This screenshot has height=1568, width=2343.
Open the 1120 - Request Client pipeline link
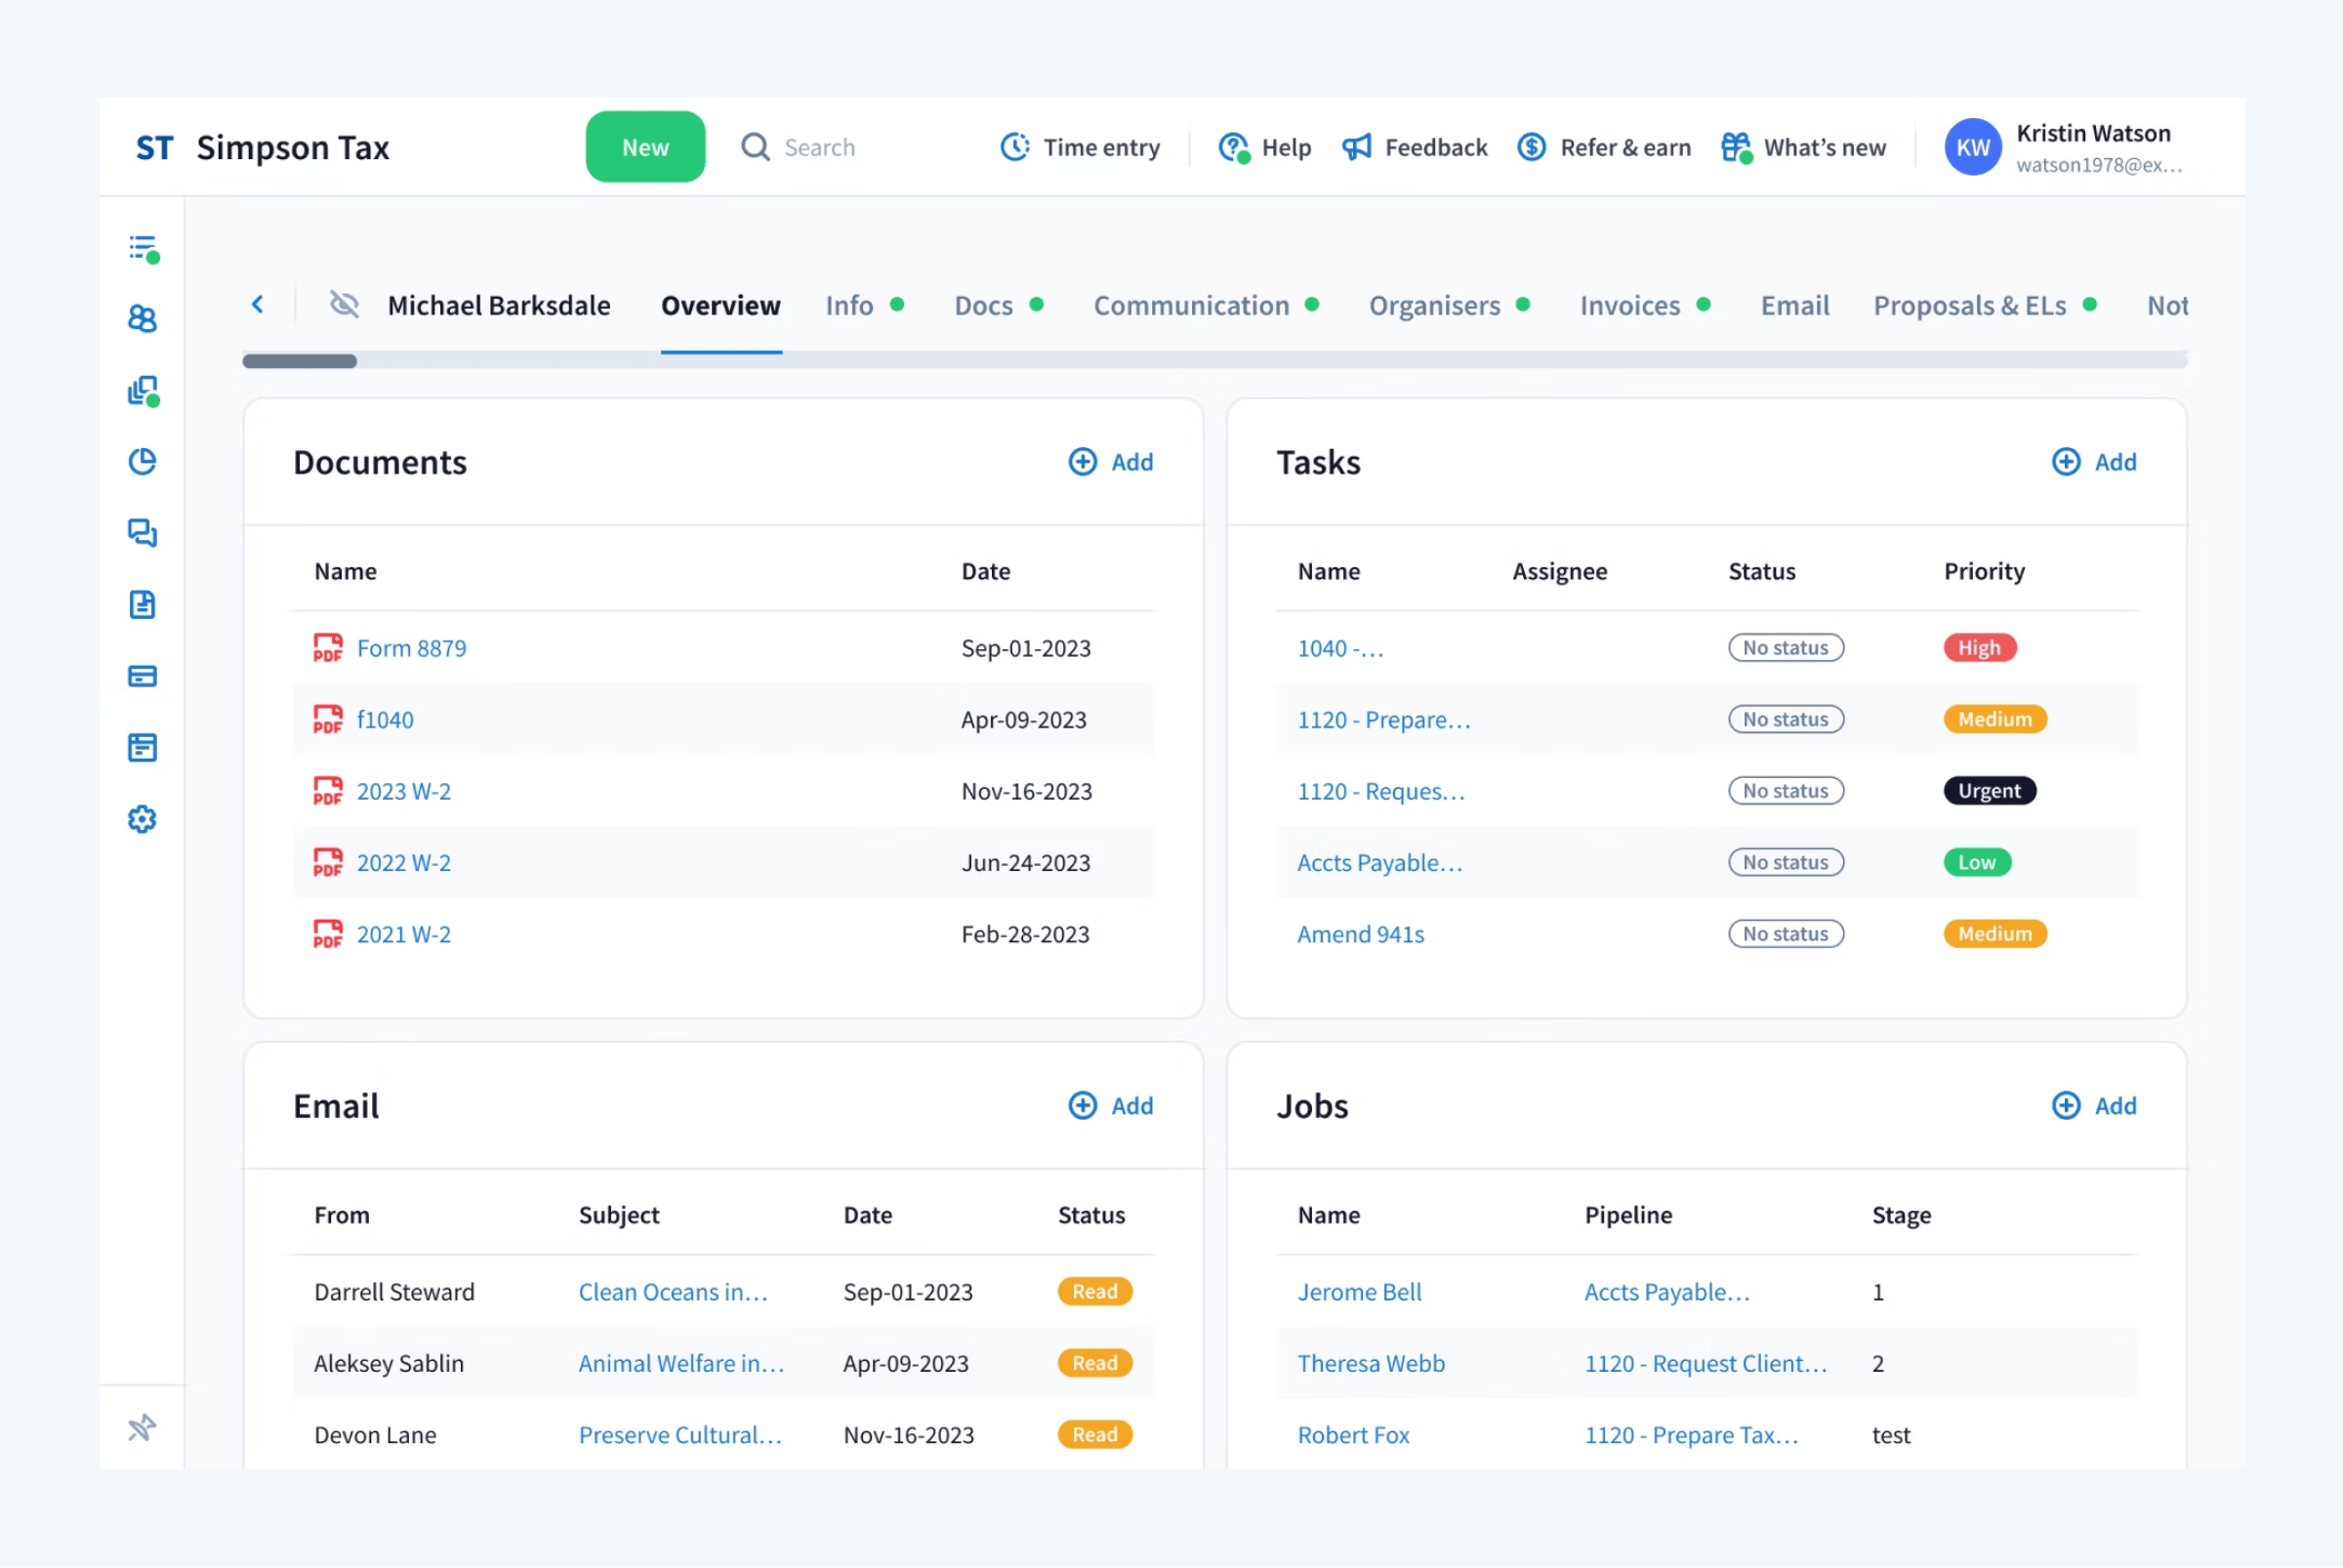[1706, 1364]
